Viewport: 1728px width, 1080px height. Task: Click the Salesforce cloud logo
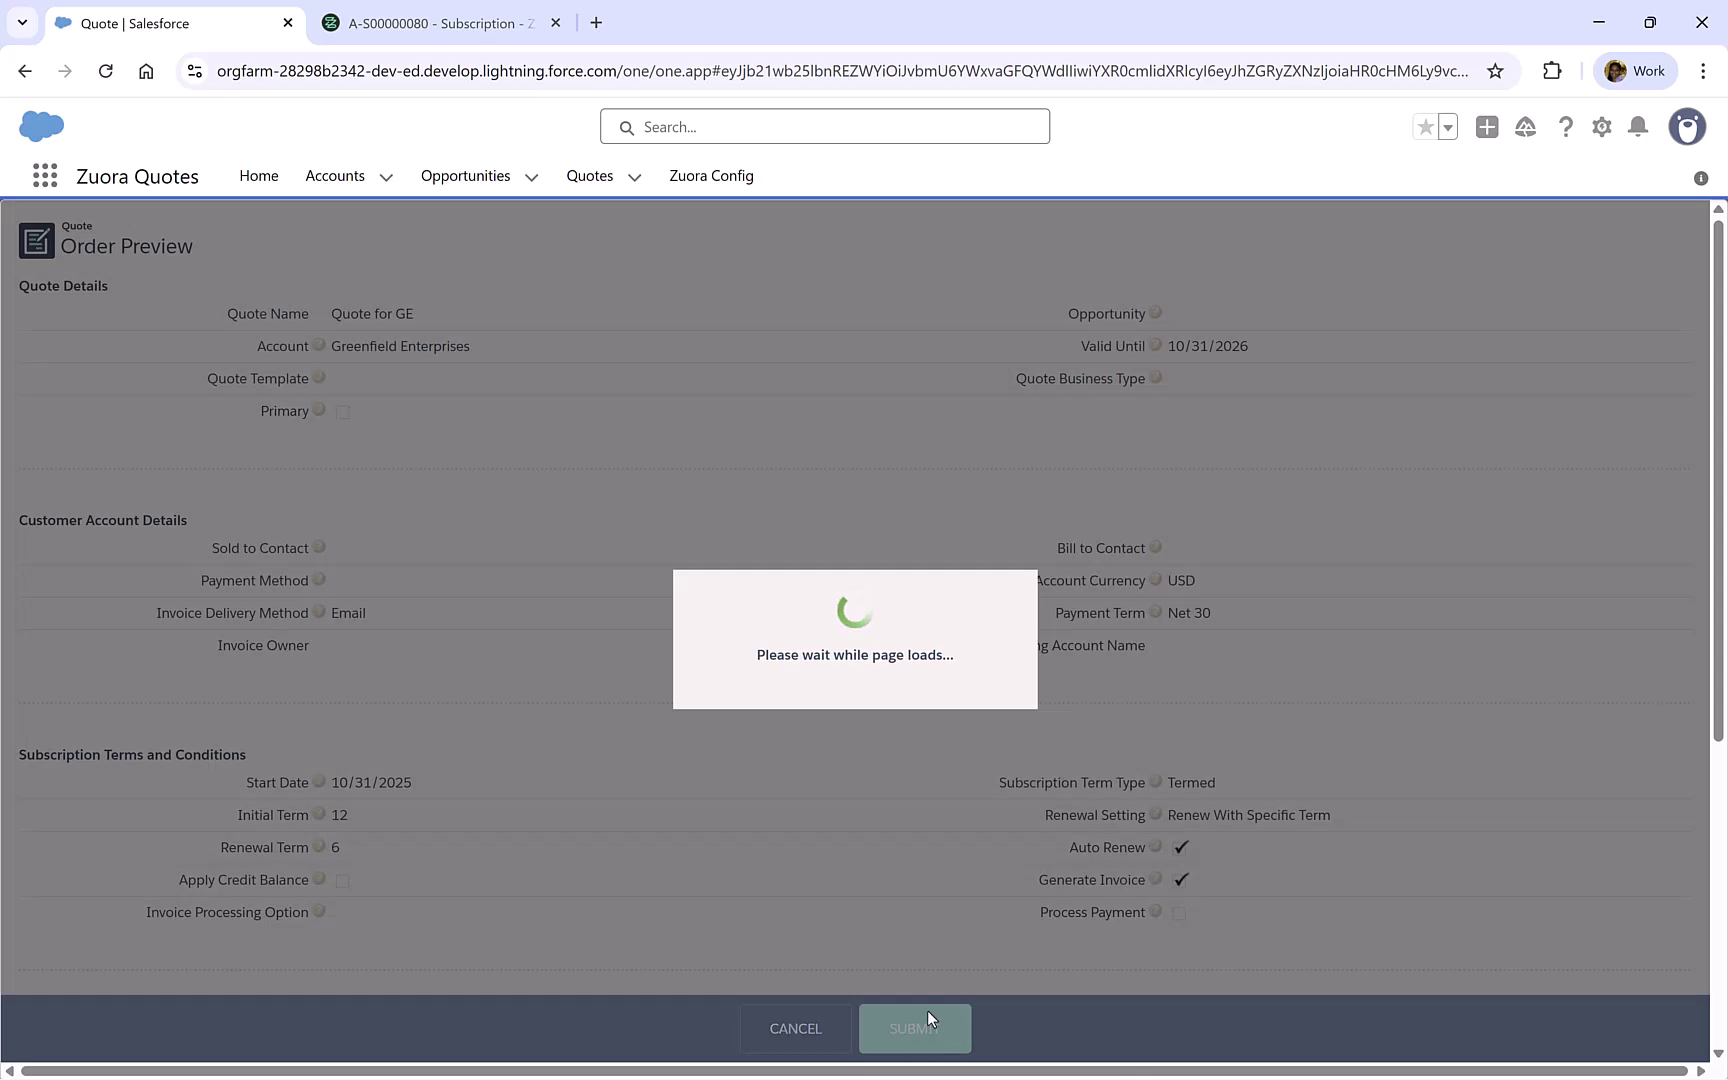tap(41, 126)
